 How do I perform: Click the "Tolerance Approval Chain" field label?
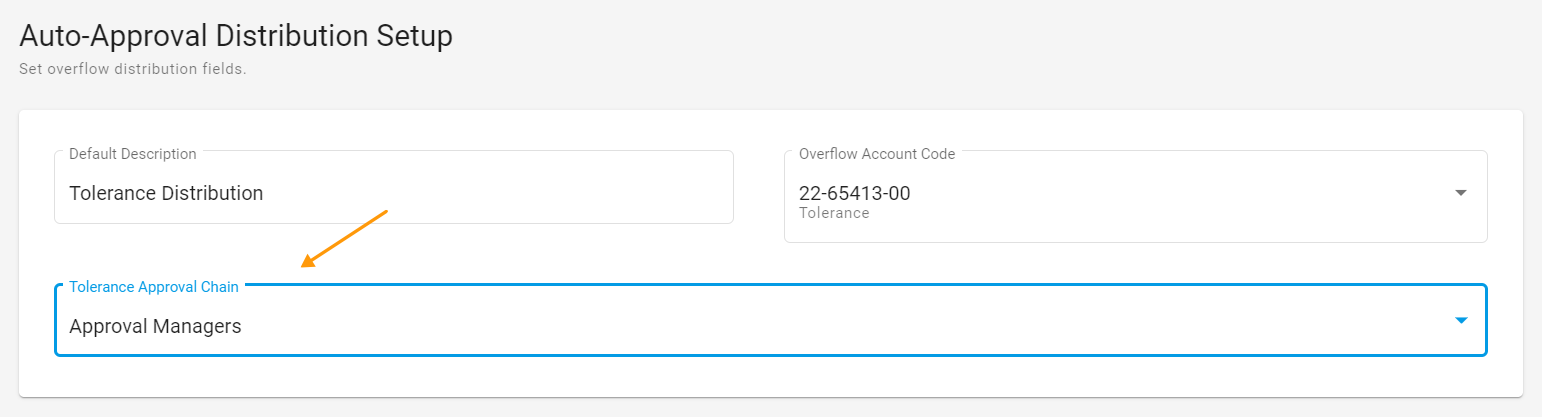(154, 287)
